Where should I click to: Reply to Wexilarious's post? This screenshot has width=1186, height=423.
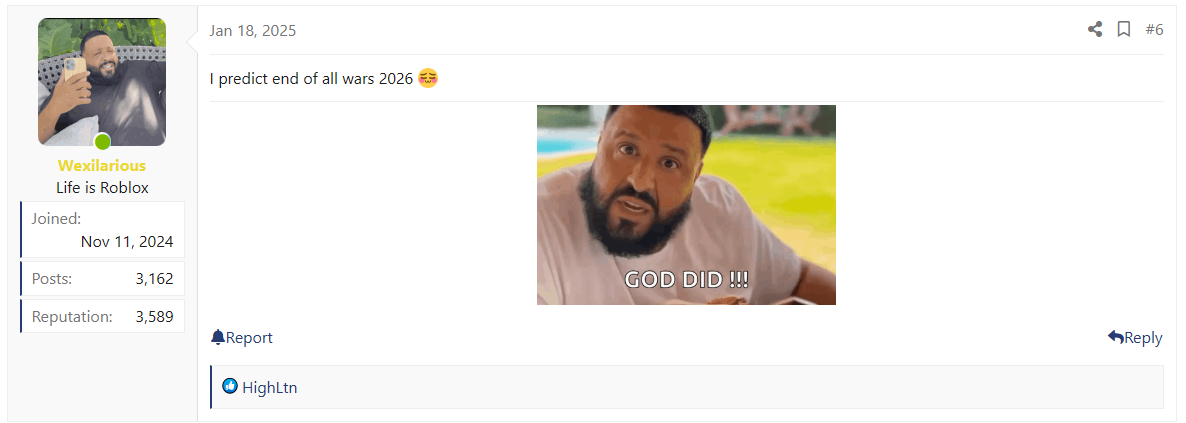[1135, 337]
